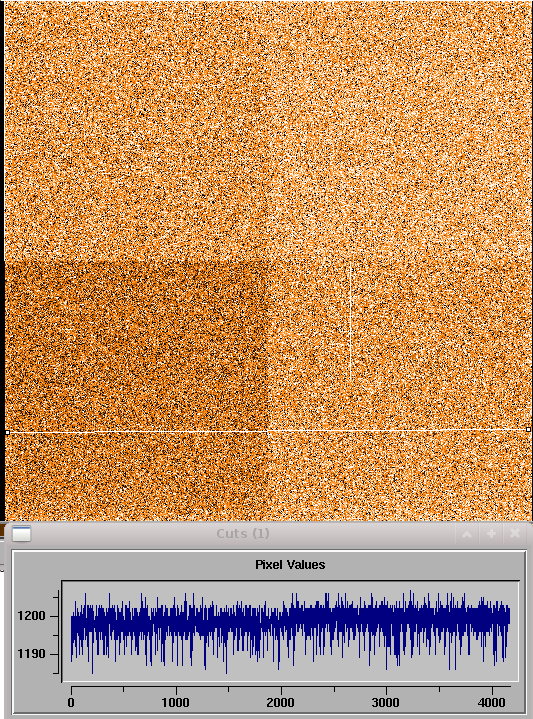
Task: Select the cut line's right endpoint handle
Action: pyautogui.click(x=528, y=430)
